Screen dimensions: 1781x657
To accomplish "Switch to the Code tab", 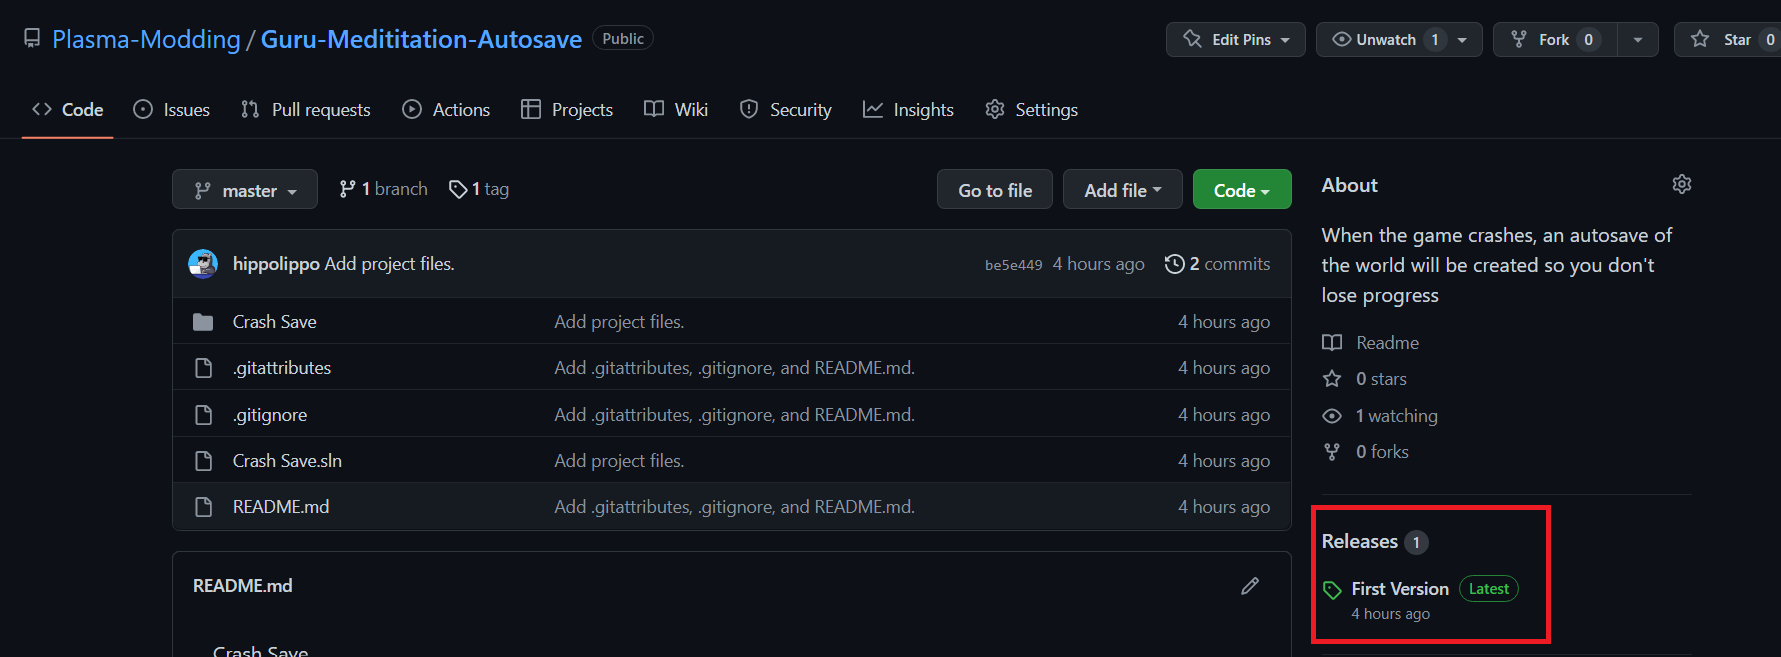I will point(68,109).
